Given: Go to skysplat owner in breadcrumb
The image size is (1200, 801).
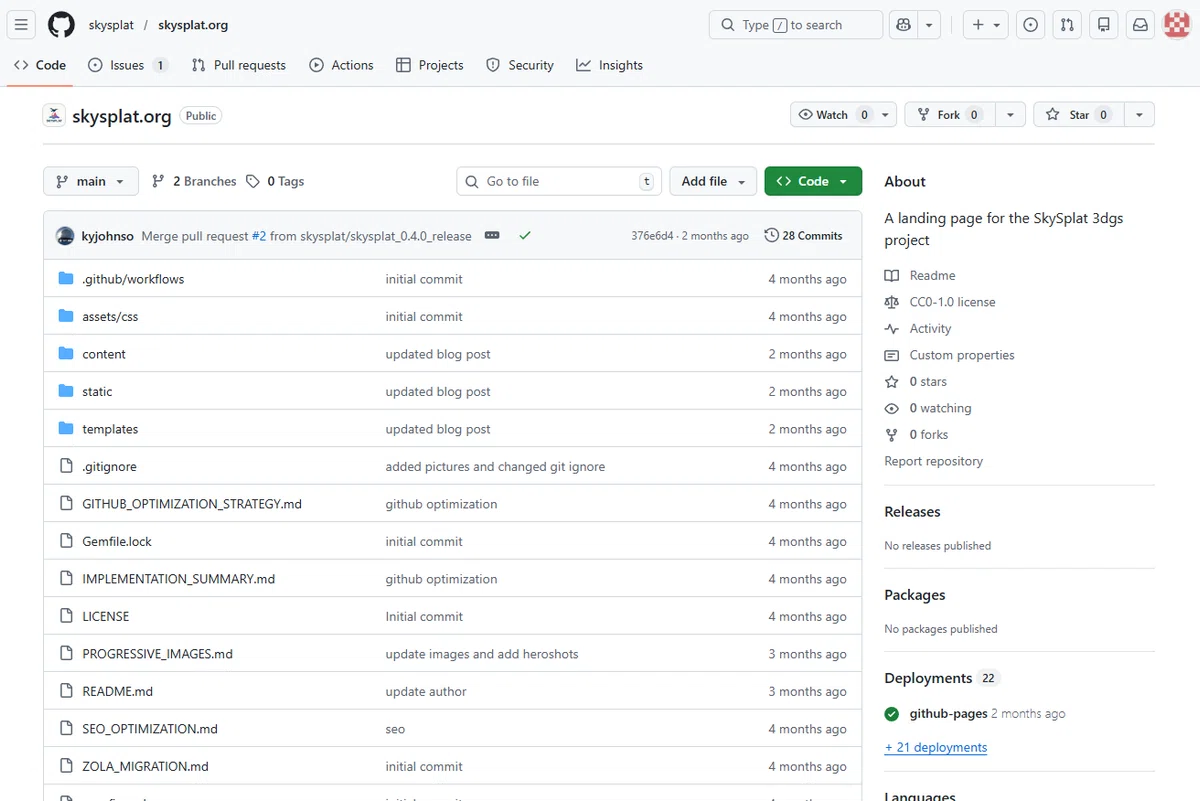Looking at the screenshot, I should (110, 25).
